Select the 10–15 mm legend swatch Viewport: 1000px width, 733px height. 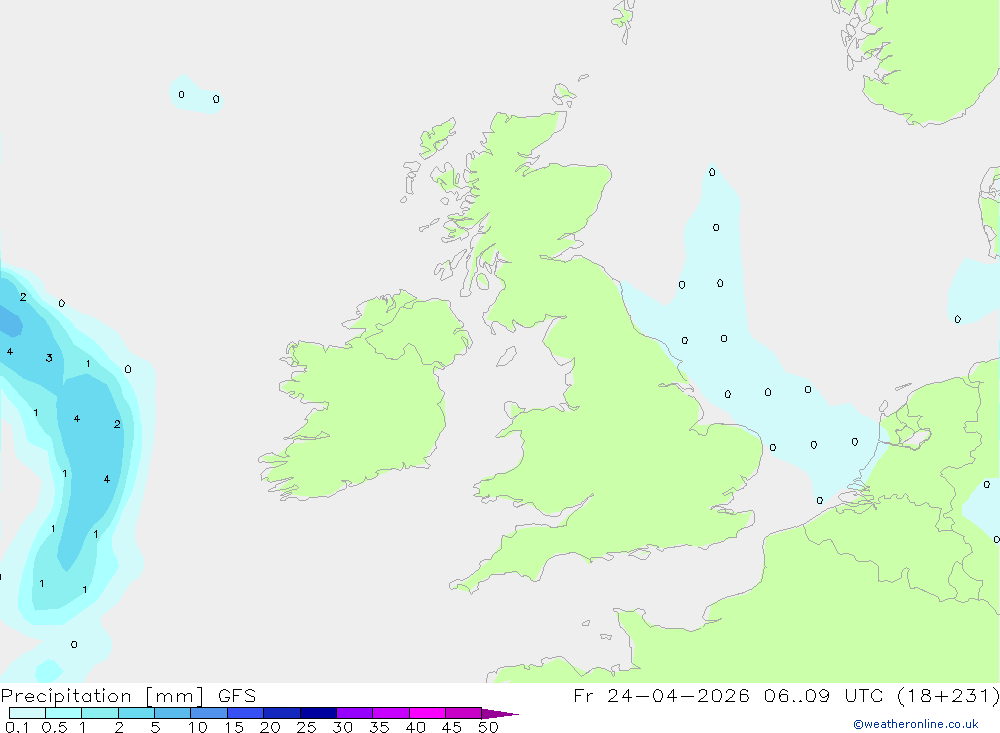209,713
